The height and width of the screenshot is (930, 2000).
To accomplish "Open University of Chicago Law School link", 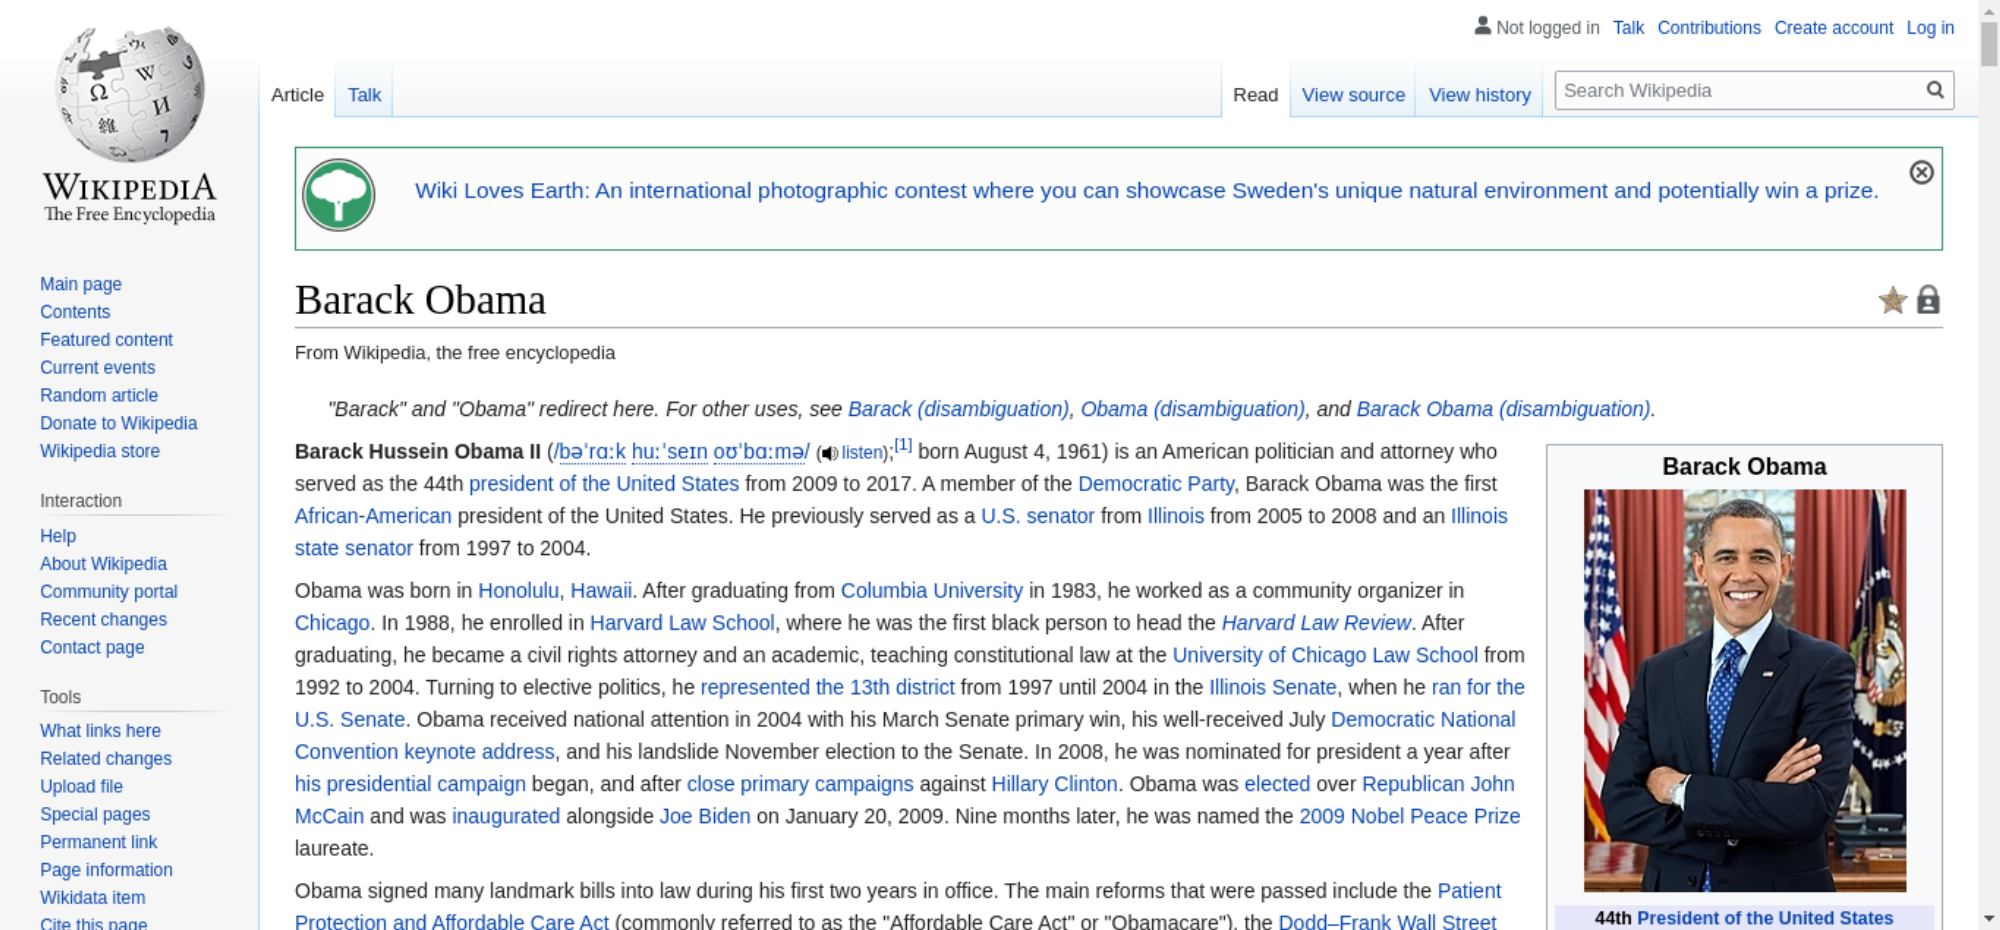I will [1325, 655].
